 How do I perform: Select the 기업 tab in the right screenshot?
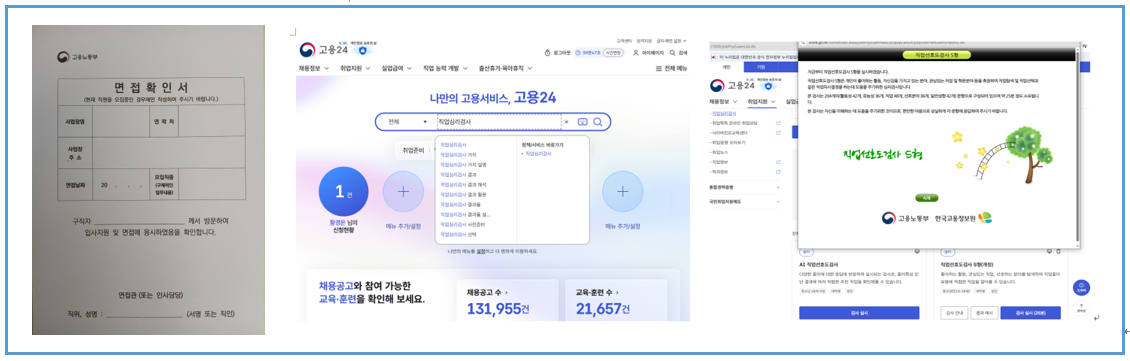click(760, 67)
